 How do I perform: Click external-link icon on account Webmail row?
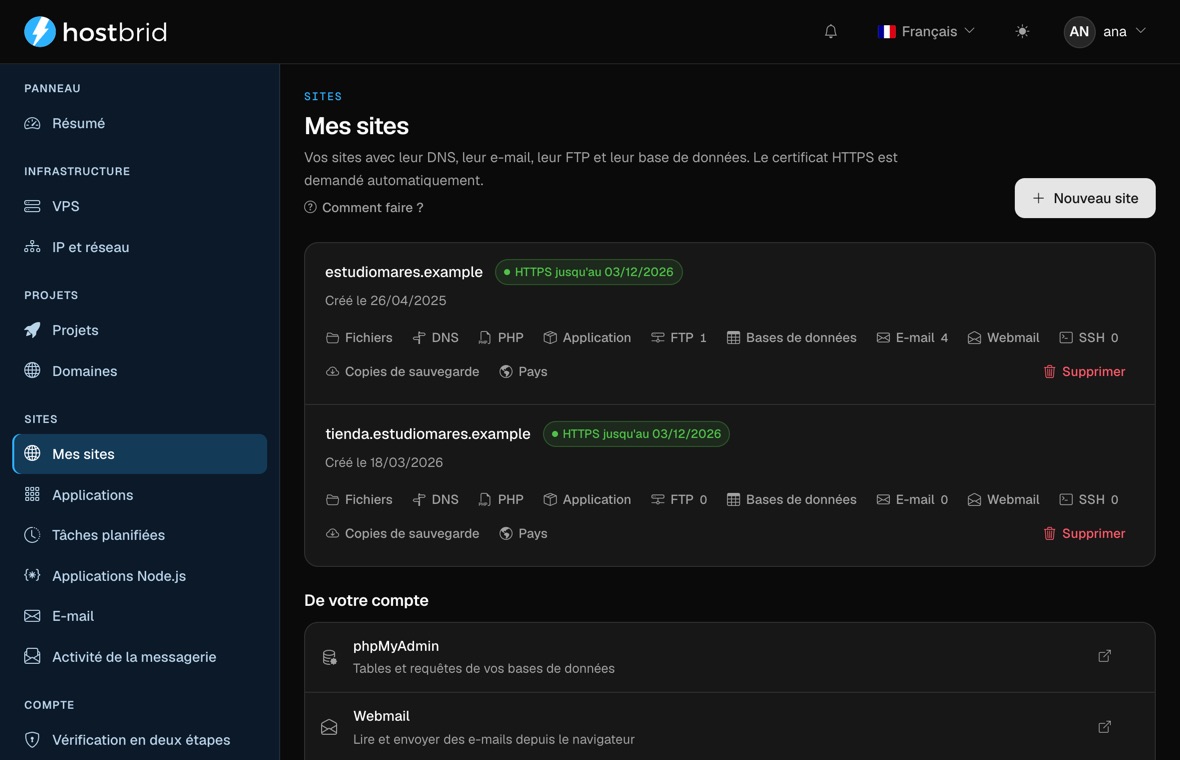coord(1104,727)
